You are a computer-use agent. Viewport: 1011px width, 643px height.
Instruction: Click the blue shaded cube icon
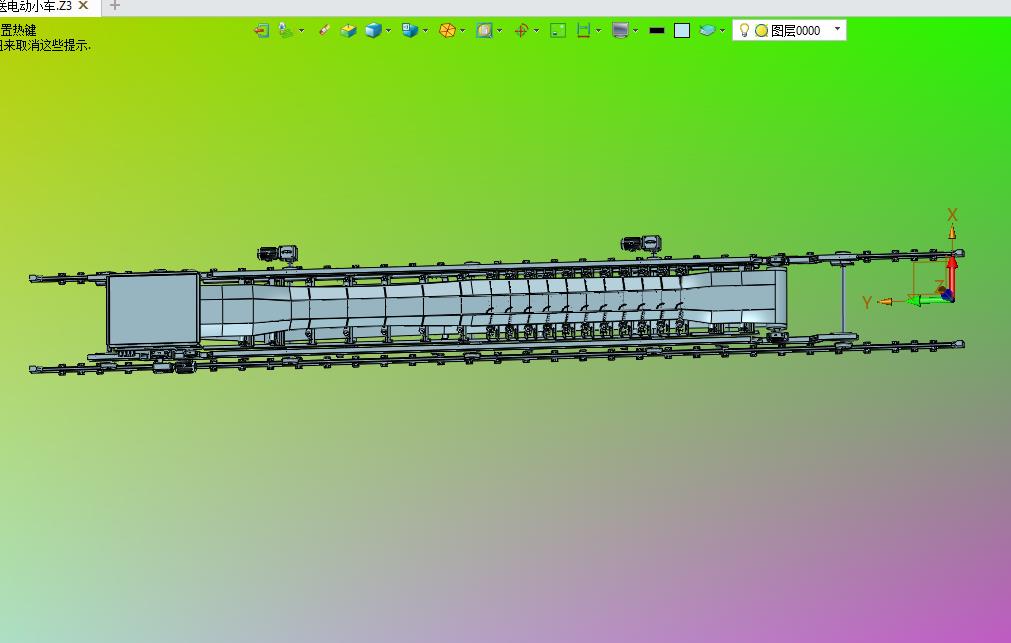pyautogui.click(x=373, y=30)
